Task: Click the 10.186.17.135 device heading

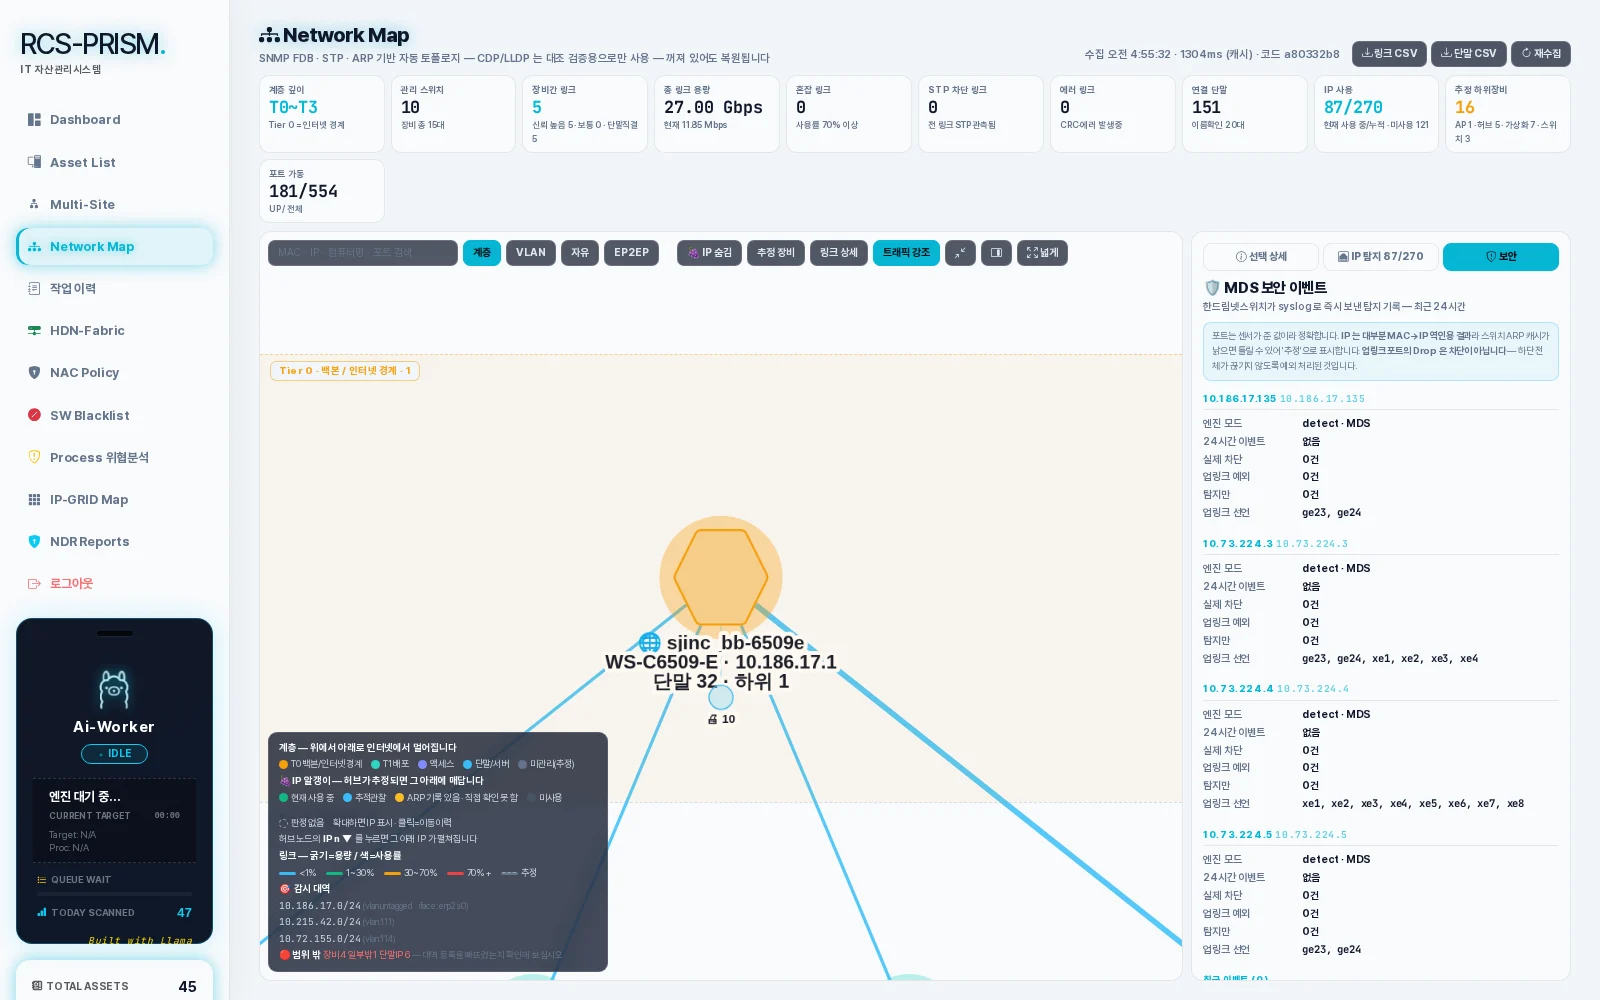Action: point(1239,399)
